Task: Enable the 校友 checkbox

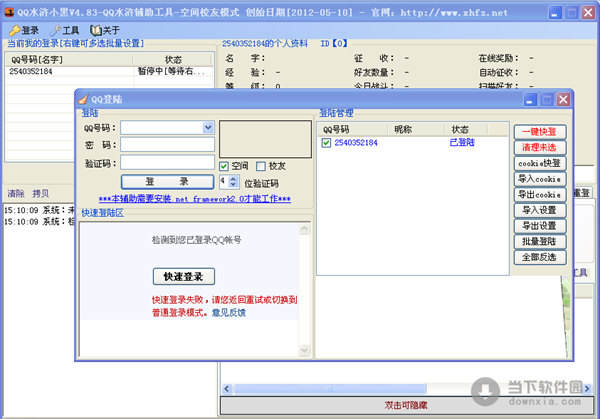Action: pos(261,166)
